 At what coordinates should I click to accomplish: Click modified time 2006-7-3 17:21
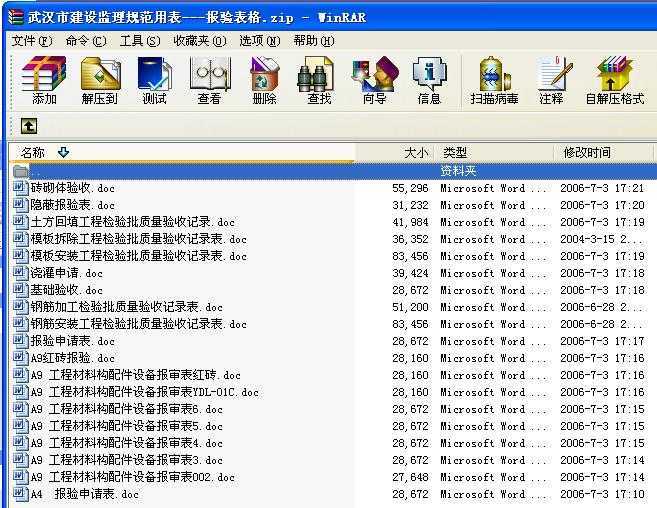tap(602, 188)
